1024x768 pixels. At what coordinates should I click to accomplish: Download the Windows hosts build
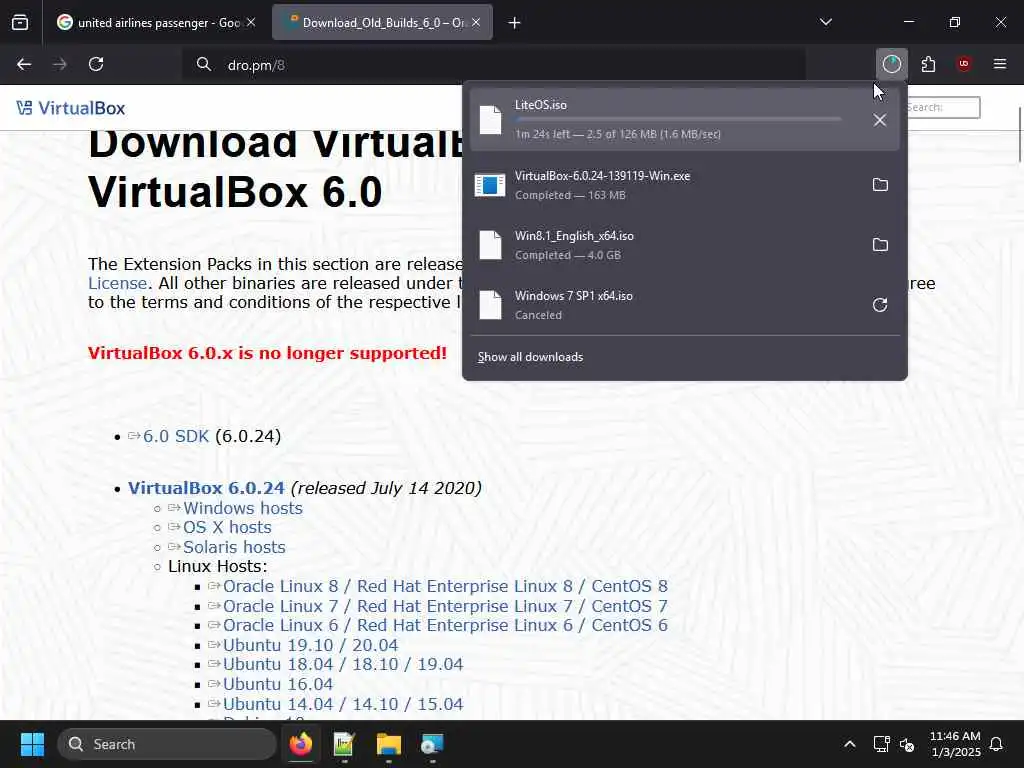tap(242, 508)
